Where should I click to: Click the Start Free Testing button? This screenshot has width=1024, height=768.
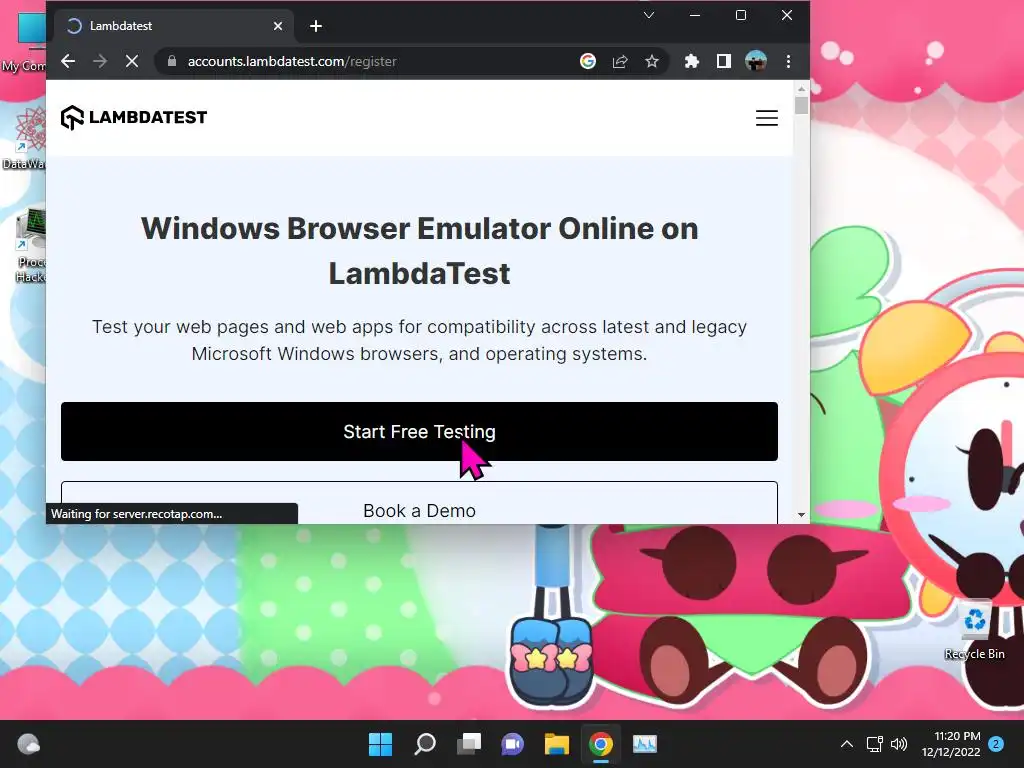(x=419, y=432)
